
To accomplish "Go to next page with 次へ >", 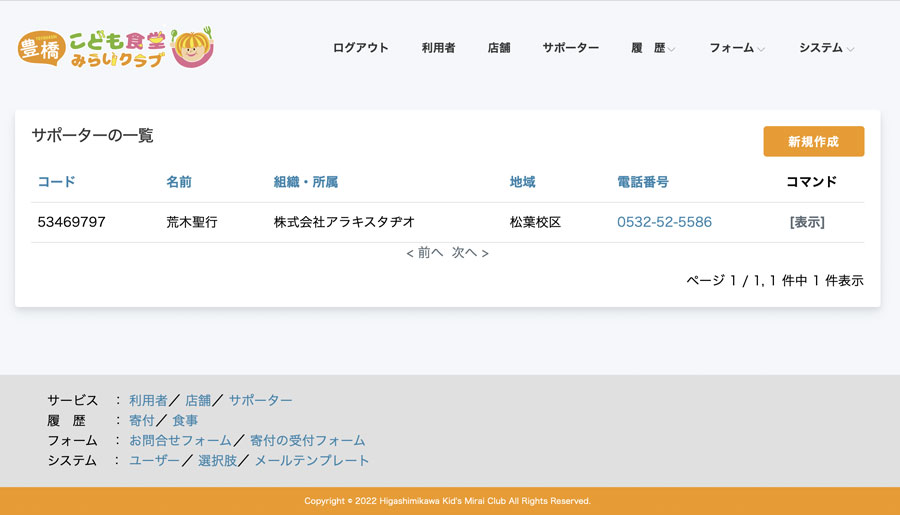I will (x=470, y=253).
